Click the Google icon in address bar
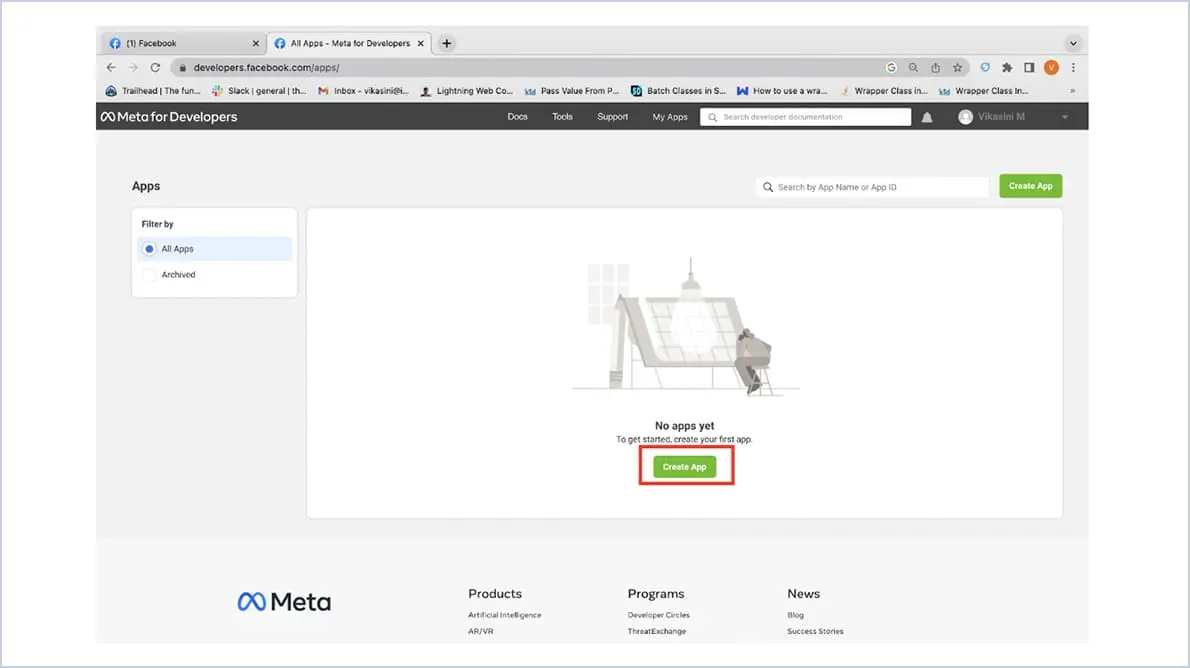Image resolution: width=1190 pixels, height=668 pixels. [x=891, y=68]
